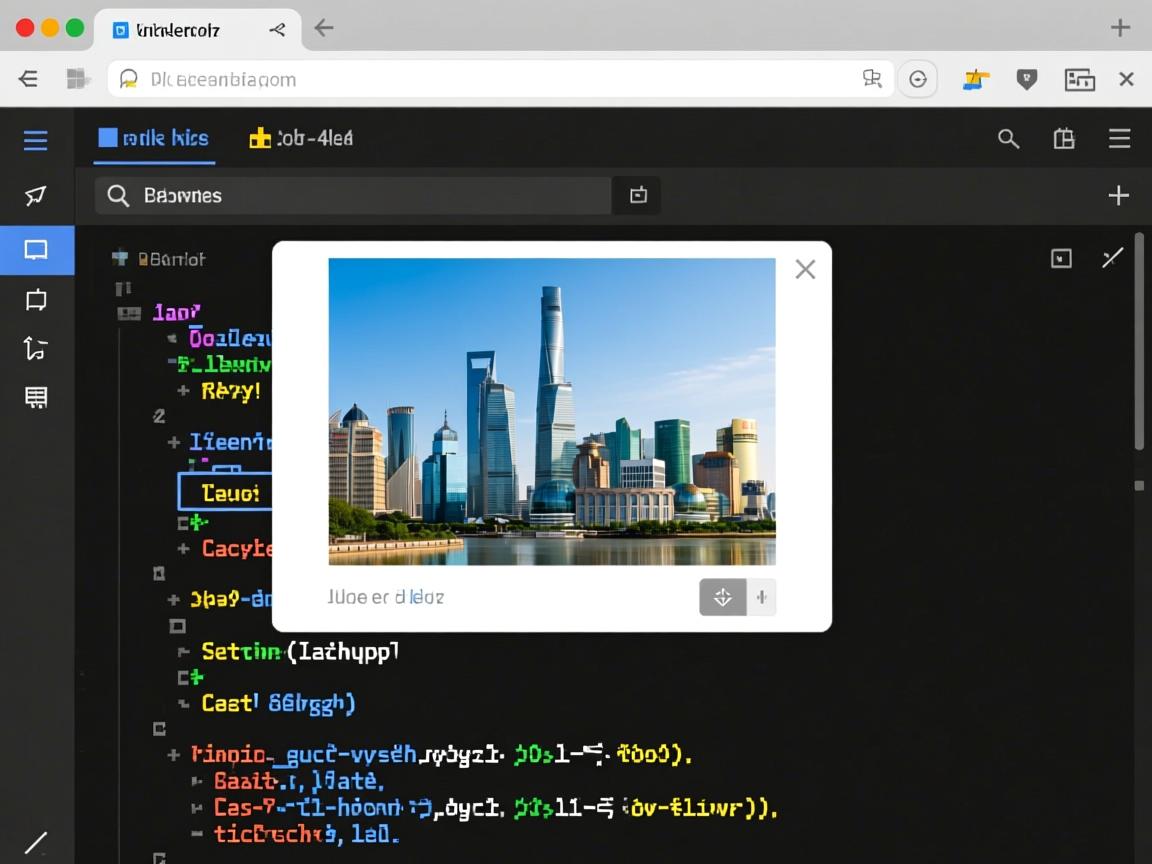Click the city skyline image thumbnail
The width and height of the screenshot is (1152, 864).
552,411
